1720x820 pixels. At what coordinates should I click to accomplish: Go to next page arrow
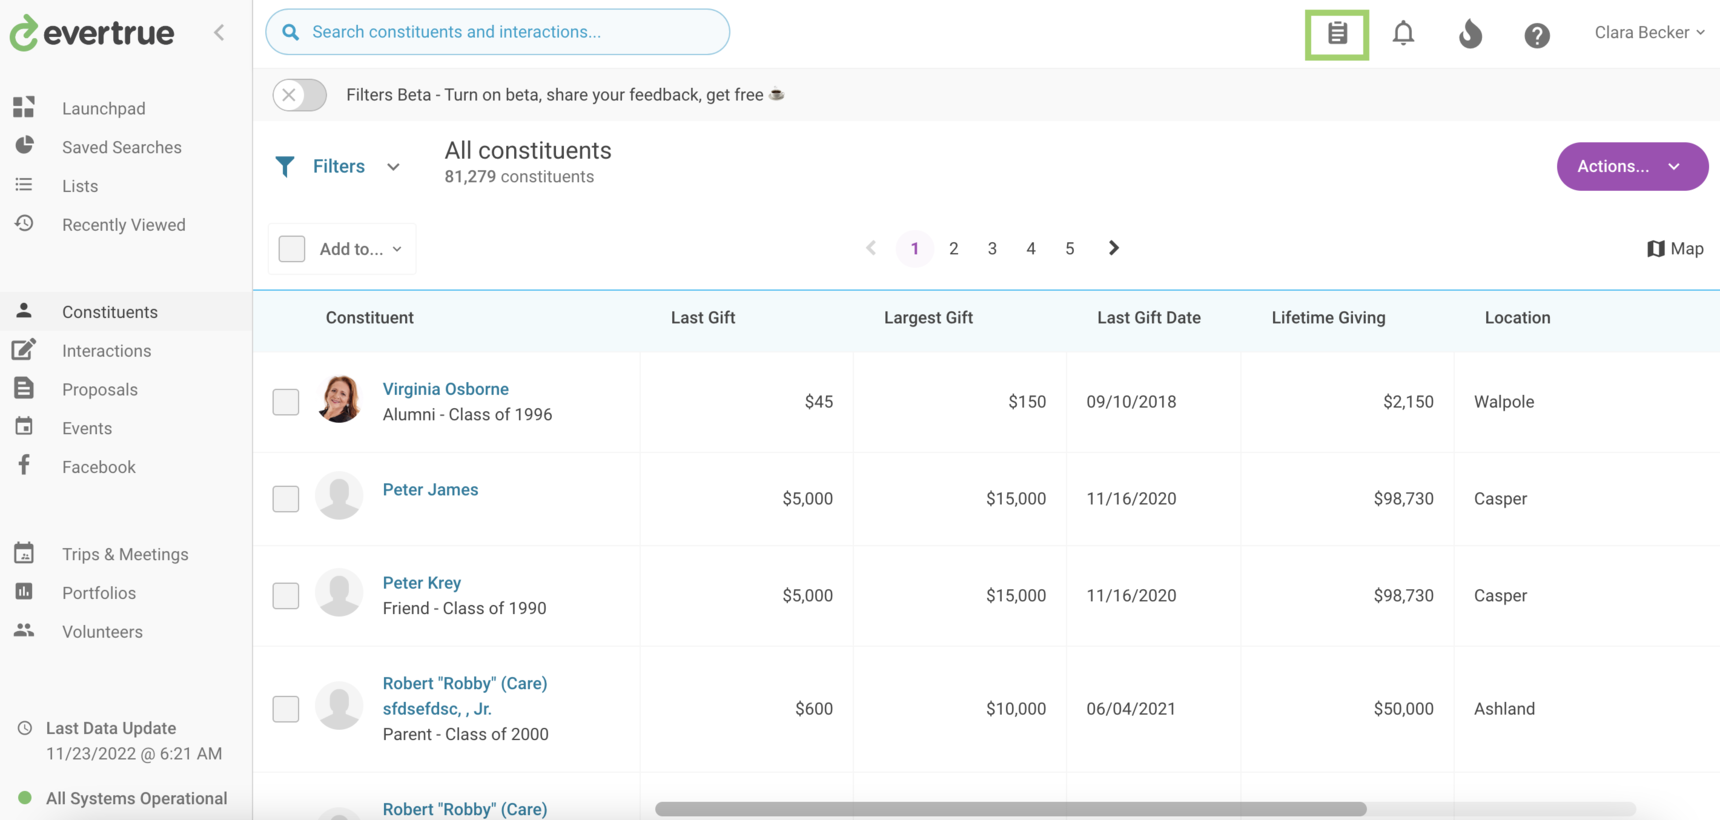click(1113, 248)
